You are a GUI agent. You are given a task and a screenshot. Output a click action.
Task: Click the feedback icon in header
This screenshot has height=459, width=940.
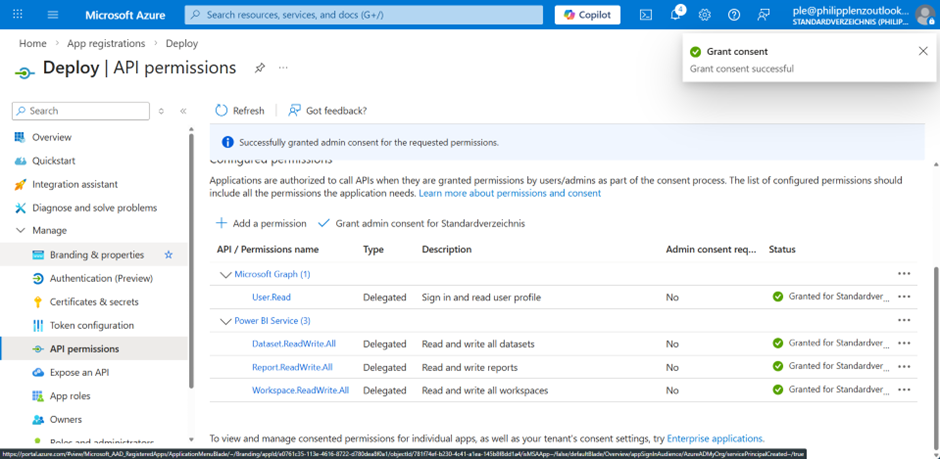coord(764,15)
